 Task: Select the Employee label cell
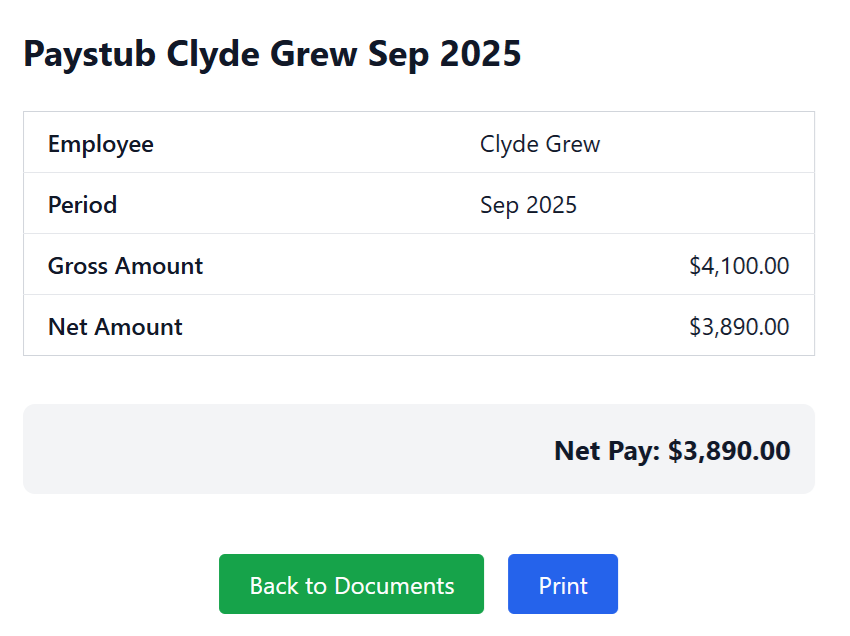pos(101,144)
